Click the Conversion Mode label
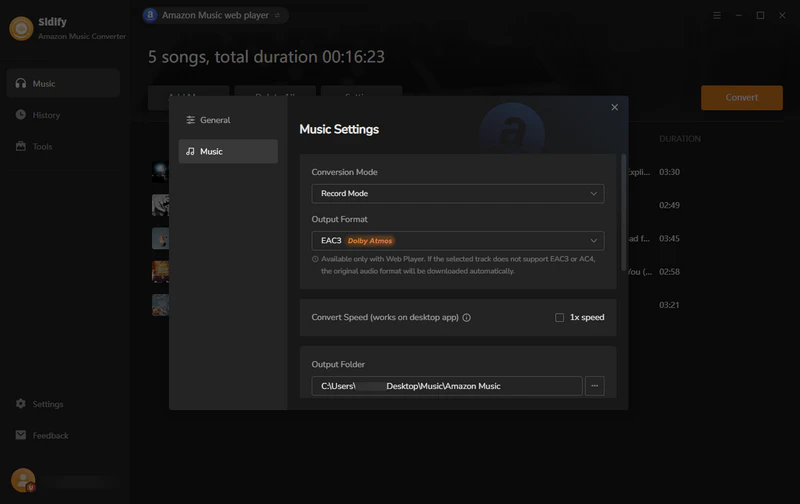This screenshot has width=800, height=504. (344, 172)
